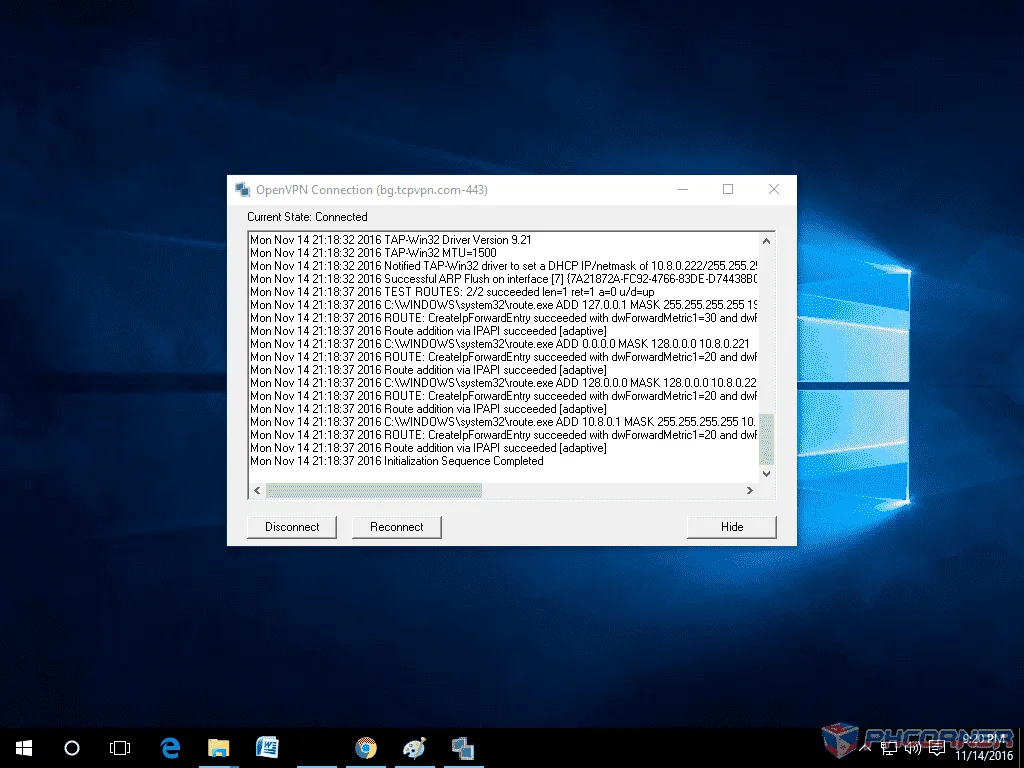Switch to Google Chrome on taskbar
Screen dimensions: 1024x768
pos(366,748)
